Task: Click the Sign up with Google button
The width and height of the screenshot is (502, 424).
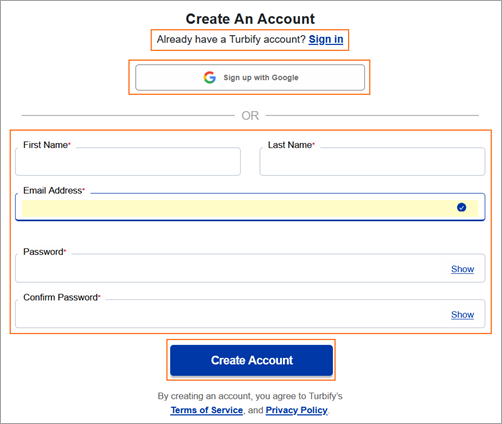Action: click(x=250, y=77)
